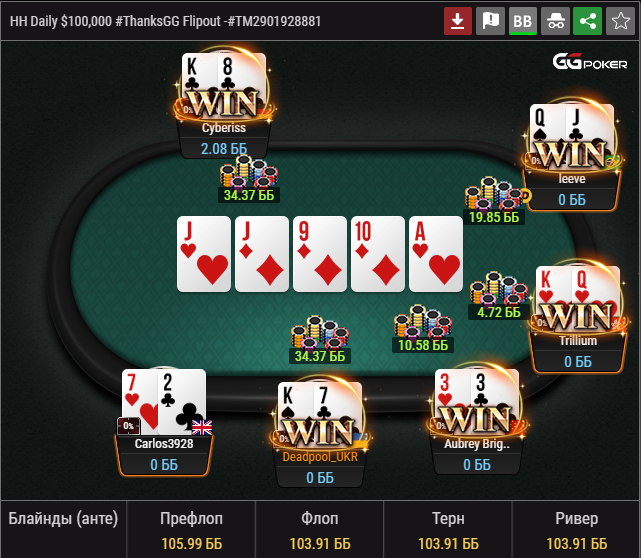Click the Trillium player name plate
This screenshot has height=558, width=641.
tap(578, 352)
